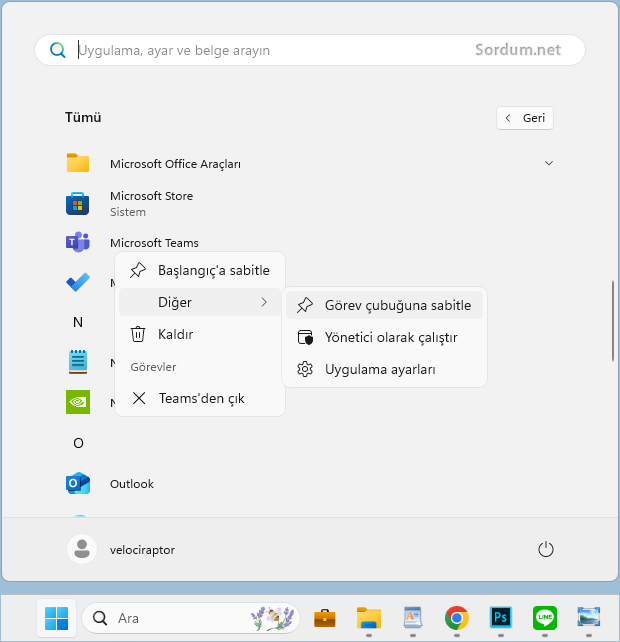This screenshot has width=620, height=642.
Task: Open the Outlook list entry
Action: pos(131,484)
